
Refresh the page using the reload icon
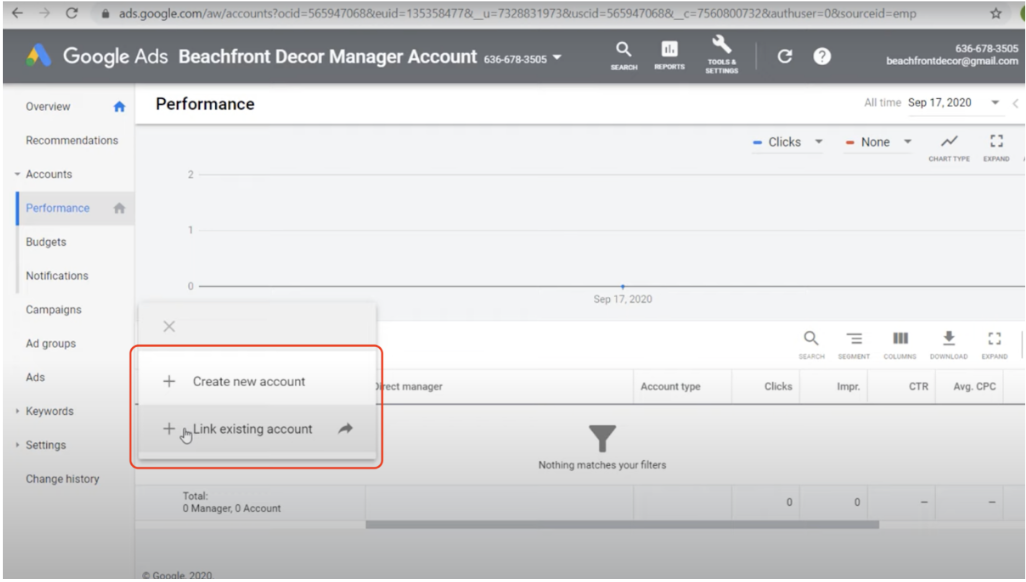coord(785,57)
